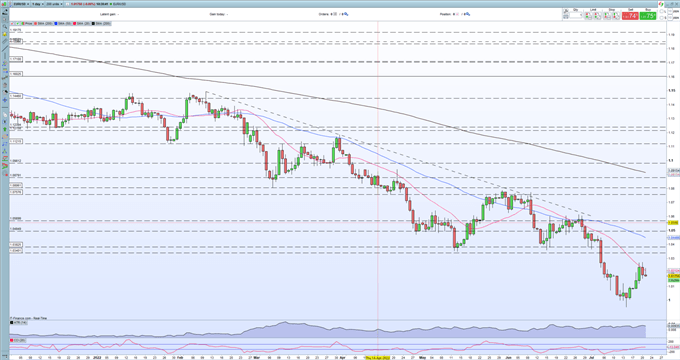
Task: Select the magnifier zoom tool in sidebar
Action: tap(5, 27)
